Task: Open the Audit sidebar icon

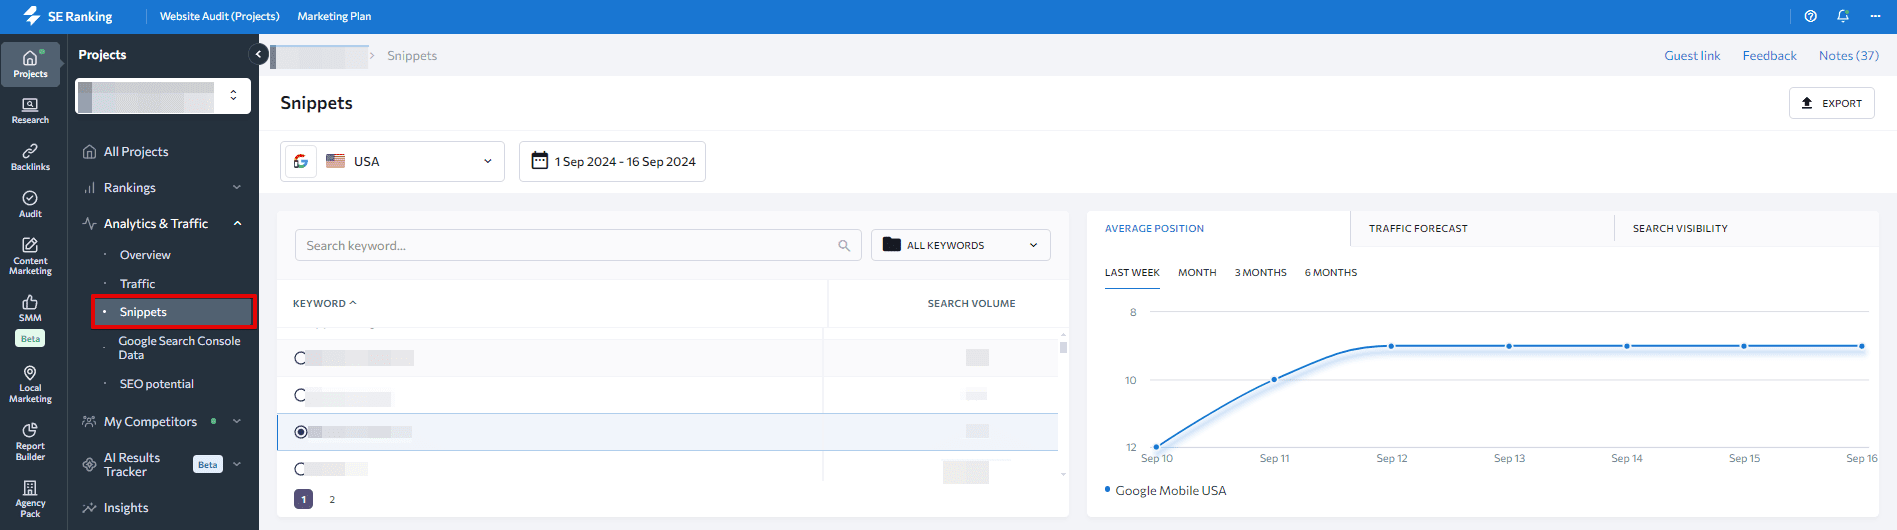Action: point(30,204)
